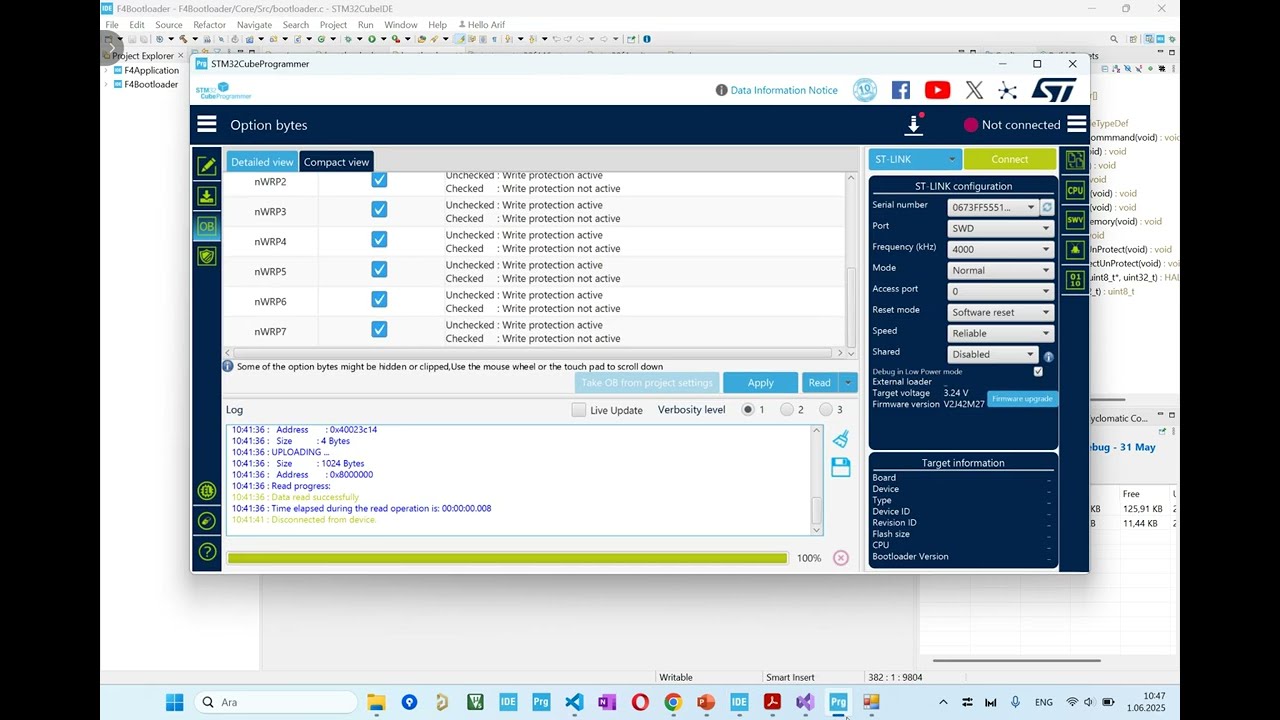Open the left hamburger menu beside Option bytes
The width and height of the screenshot is (1280, 720).
tap(207, 124)
